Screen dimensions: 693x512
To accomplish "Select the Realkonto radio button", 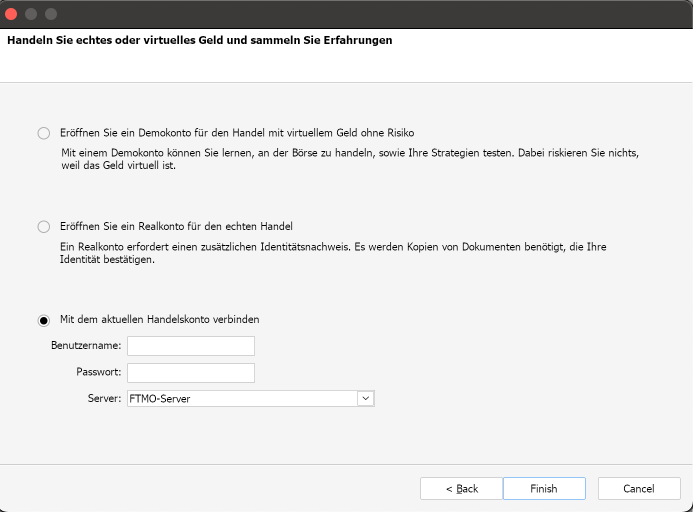I will (43, 227).
